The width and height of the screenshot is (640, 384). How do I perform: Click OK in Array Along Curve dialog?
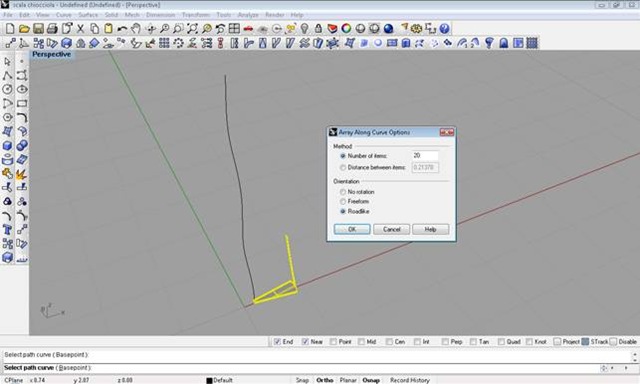coord(352,229)
